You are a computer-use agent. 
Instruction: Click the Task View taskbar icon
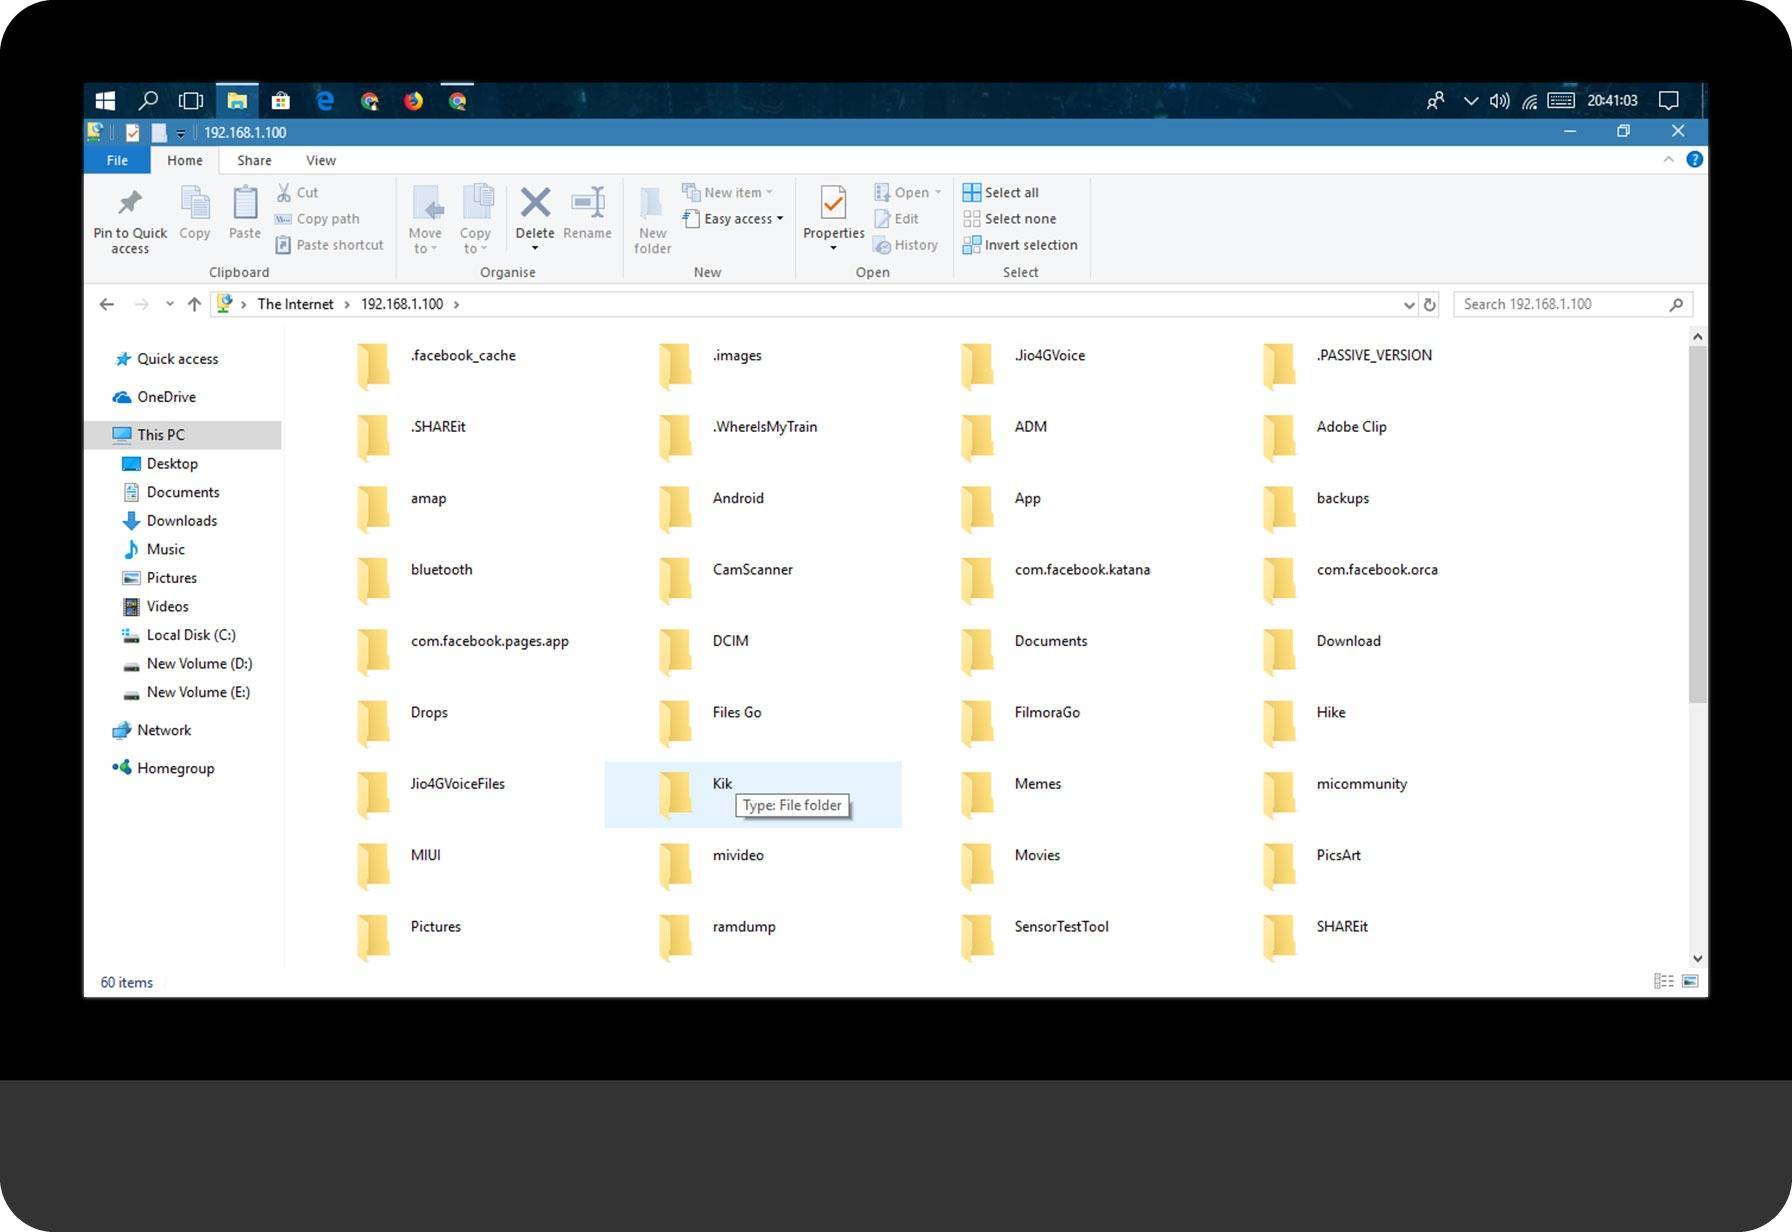coord(191,101)
